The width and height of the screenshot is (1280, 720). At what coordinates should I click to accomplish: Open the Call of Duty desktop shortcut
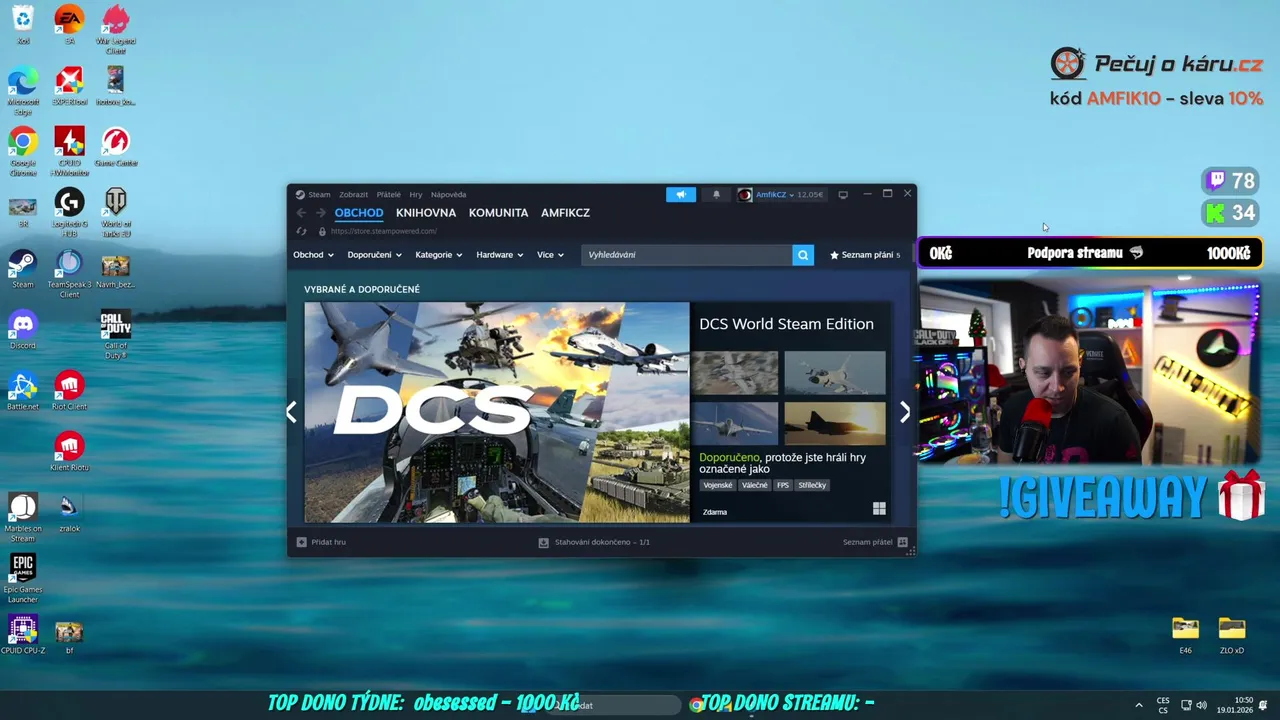click(116, 334)
